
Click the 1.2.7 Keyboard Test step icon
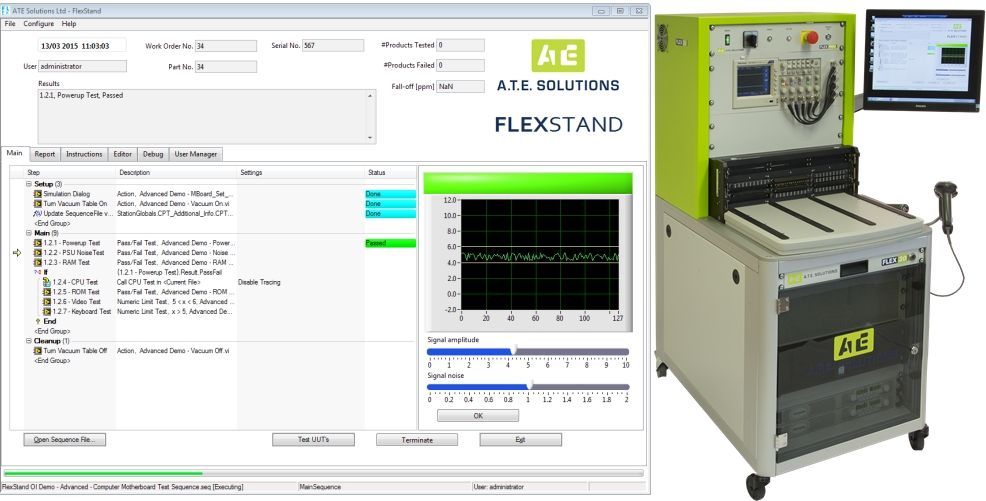coord(47,311)
